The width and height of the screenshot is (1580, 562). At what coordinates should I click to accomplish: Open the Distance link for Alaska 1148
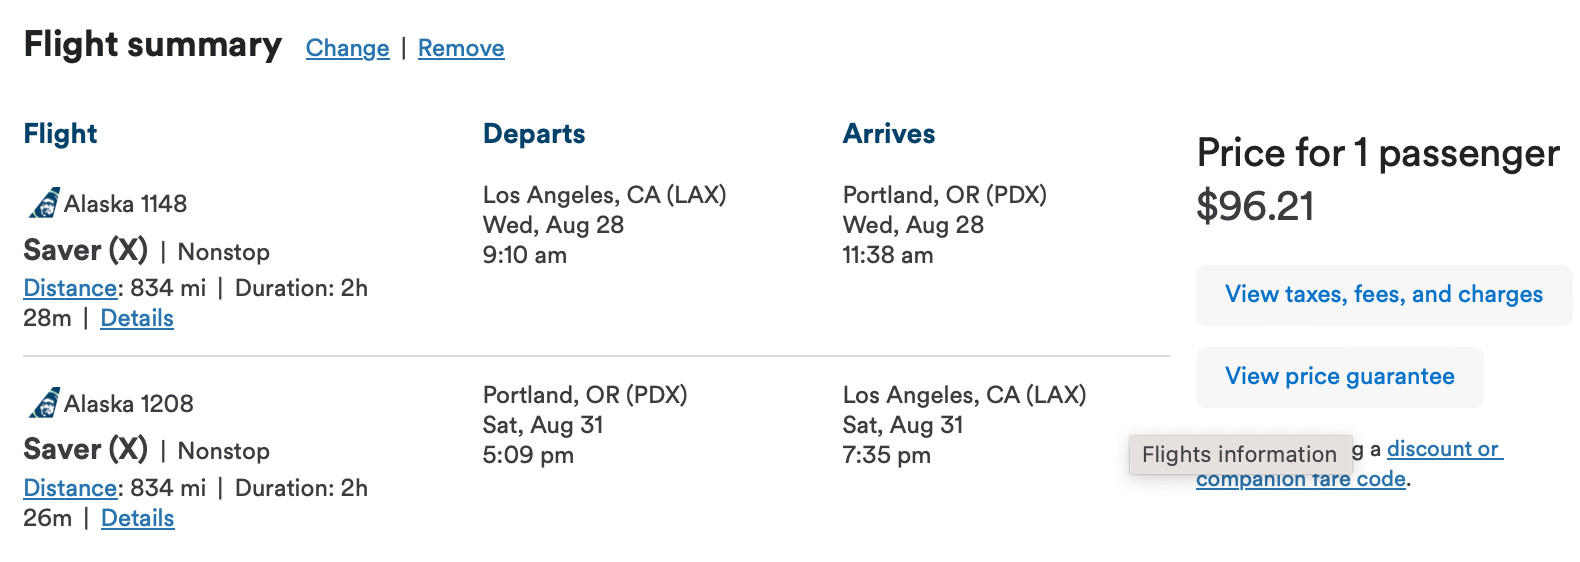pyautogui.click(x=70, y=288)
